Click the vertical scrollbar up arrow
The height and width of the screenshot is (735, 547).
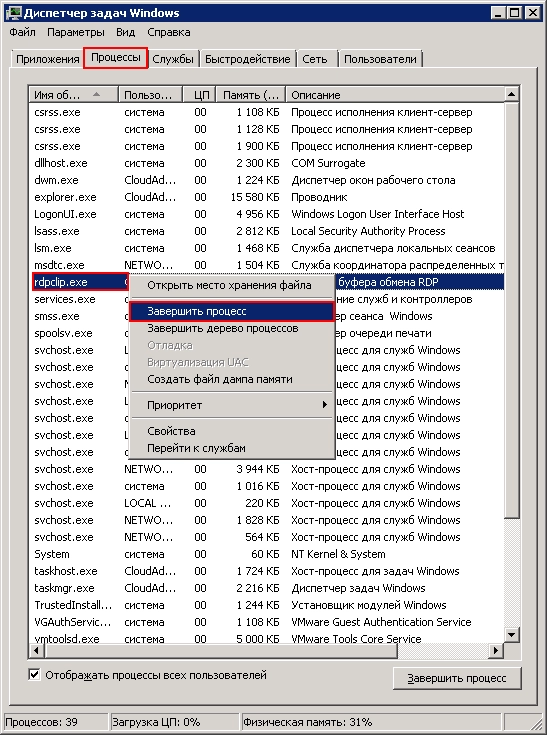(511, 95)
